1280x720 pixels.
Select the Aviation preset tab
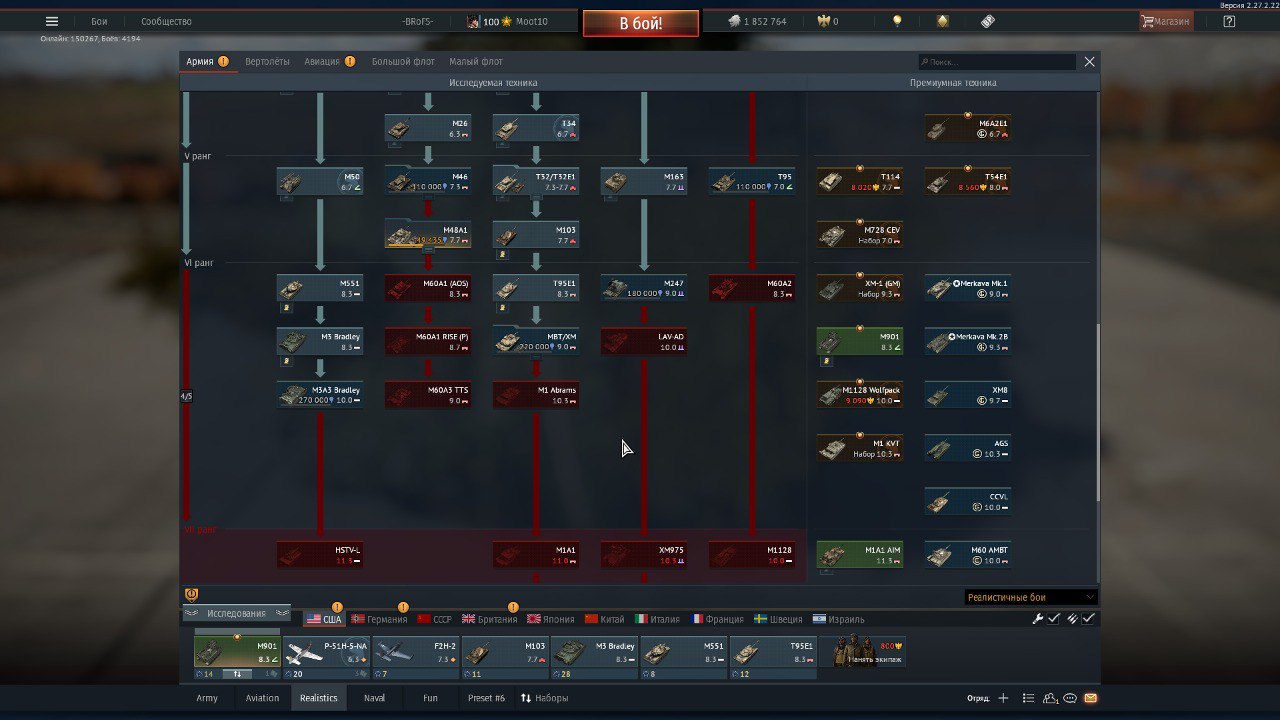point(262,698)
